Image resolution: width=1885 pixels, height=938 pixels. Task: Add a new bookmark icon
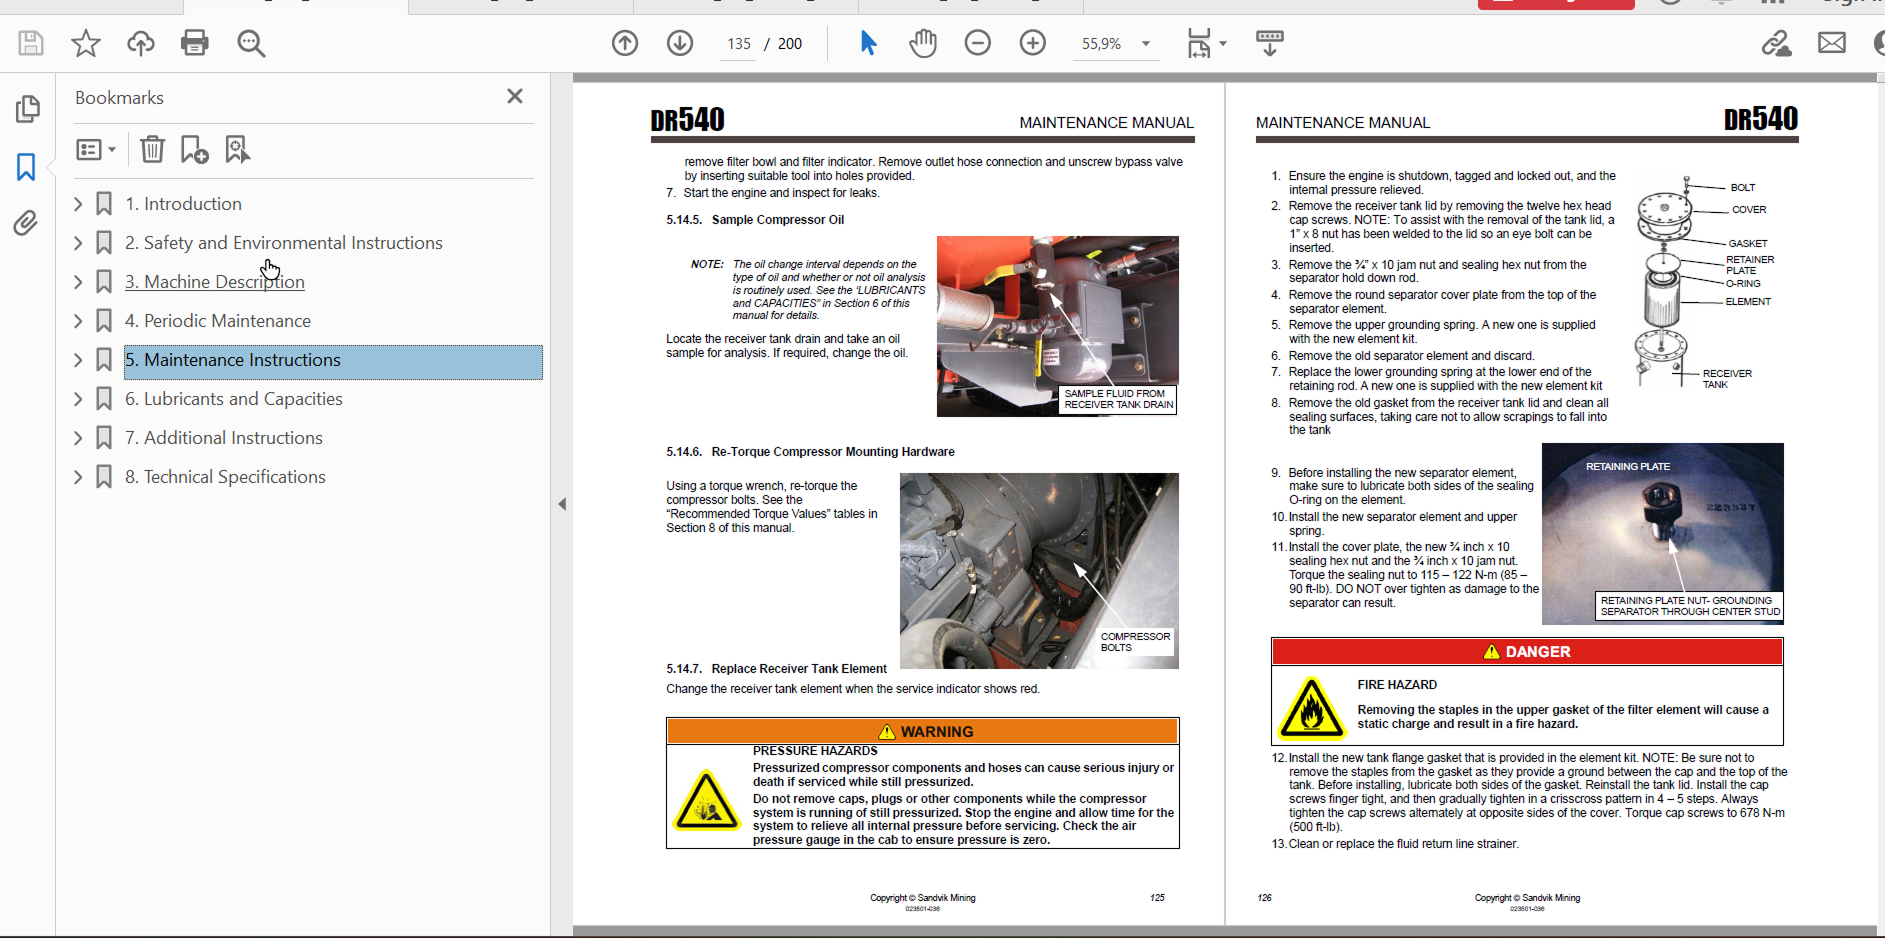tap(194, 150)
